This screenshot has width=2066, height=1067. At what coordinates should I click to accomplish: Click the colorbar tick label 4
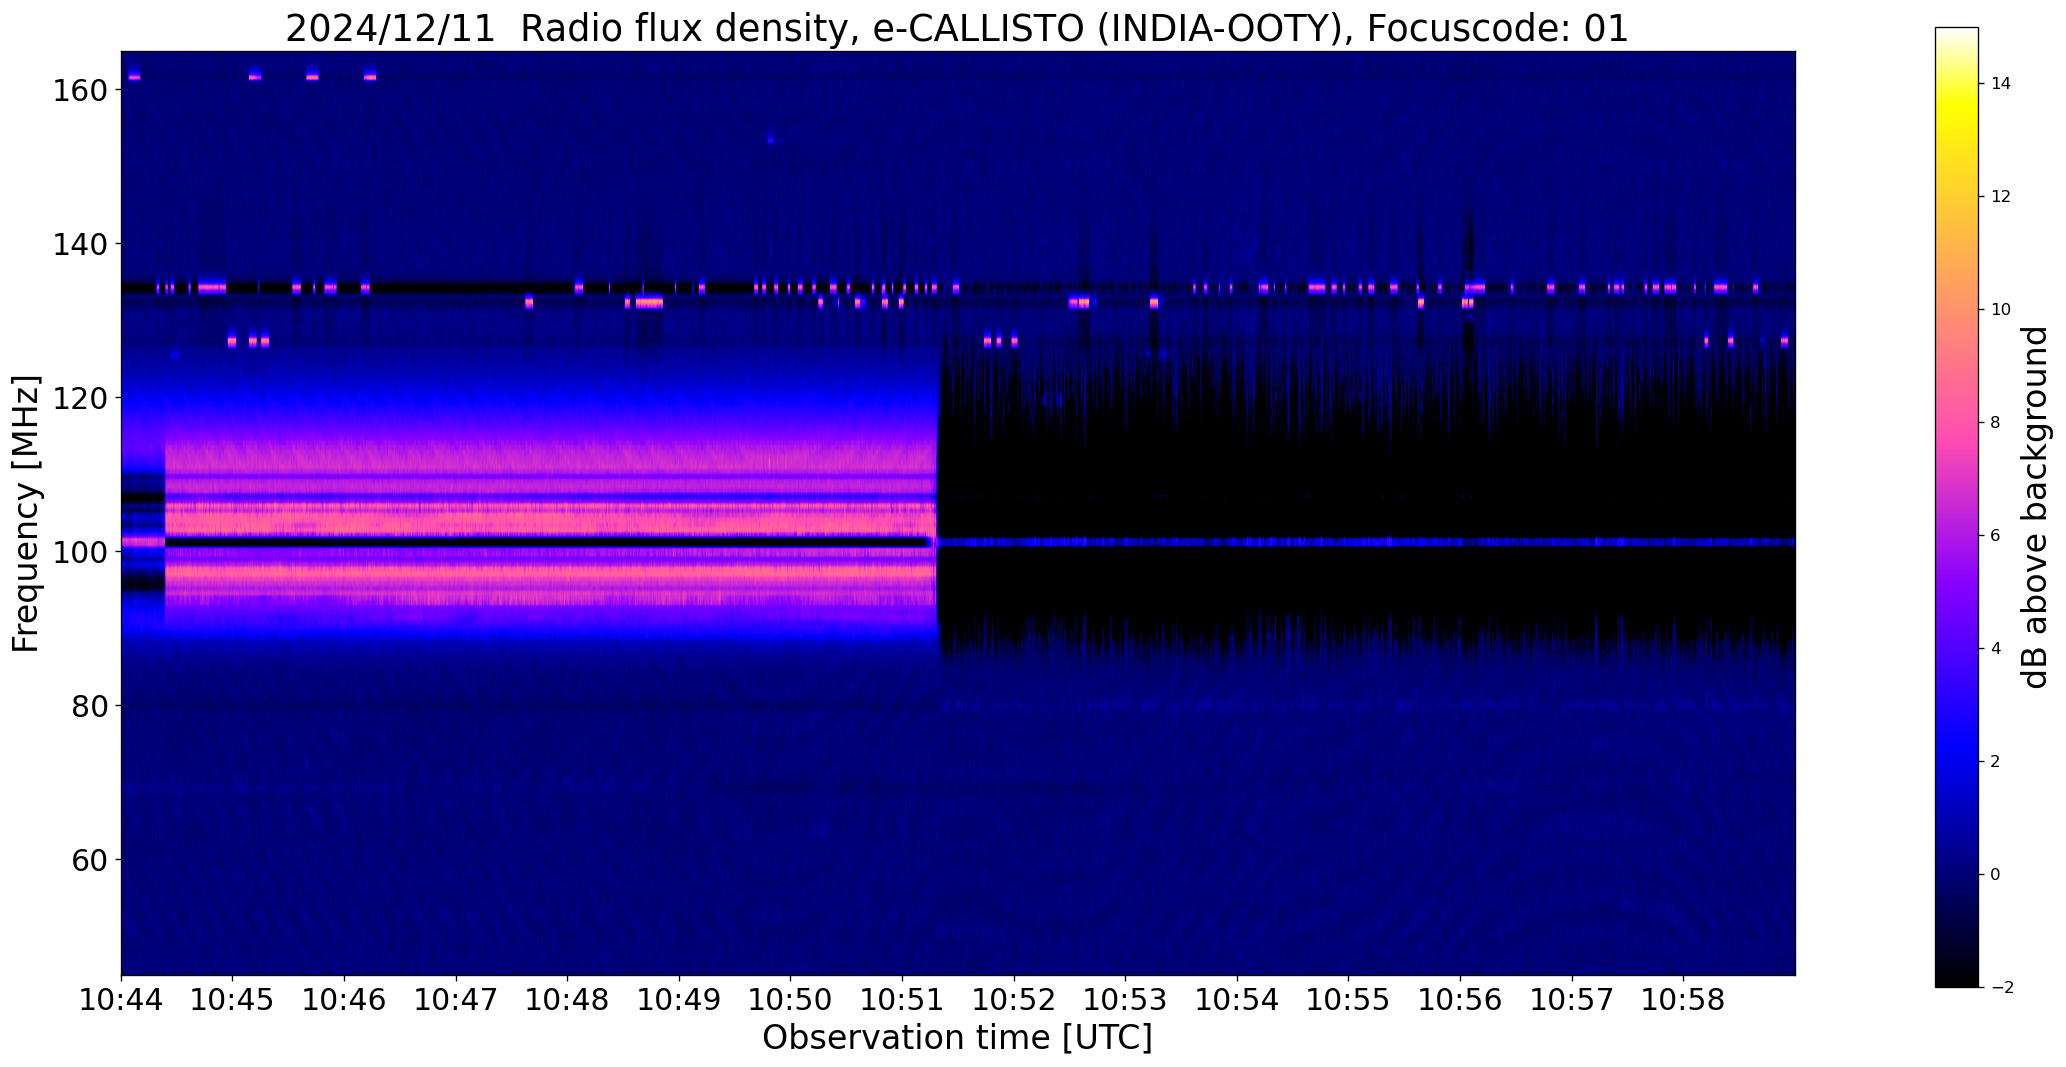coord(1995,649)
